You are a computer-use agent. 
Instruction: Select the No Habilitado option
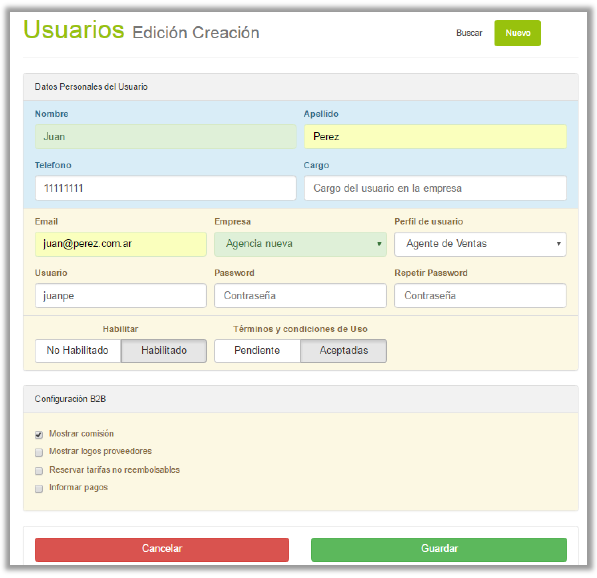click(78, 351)
